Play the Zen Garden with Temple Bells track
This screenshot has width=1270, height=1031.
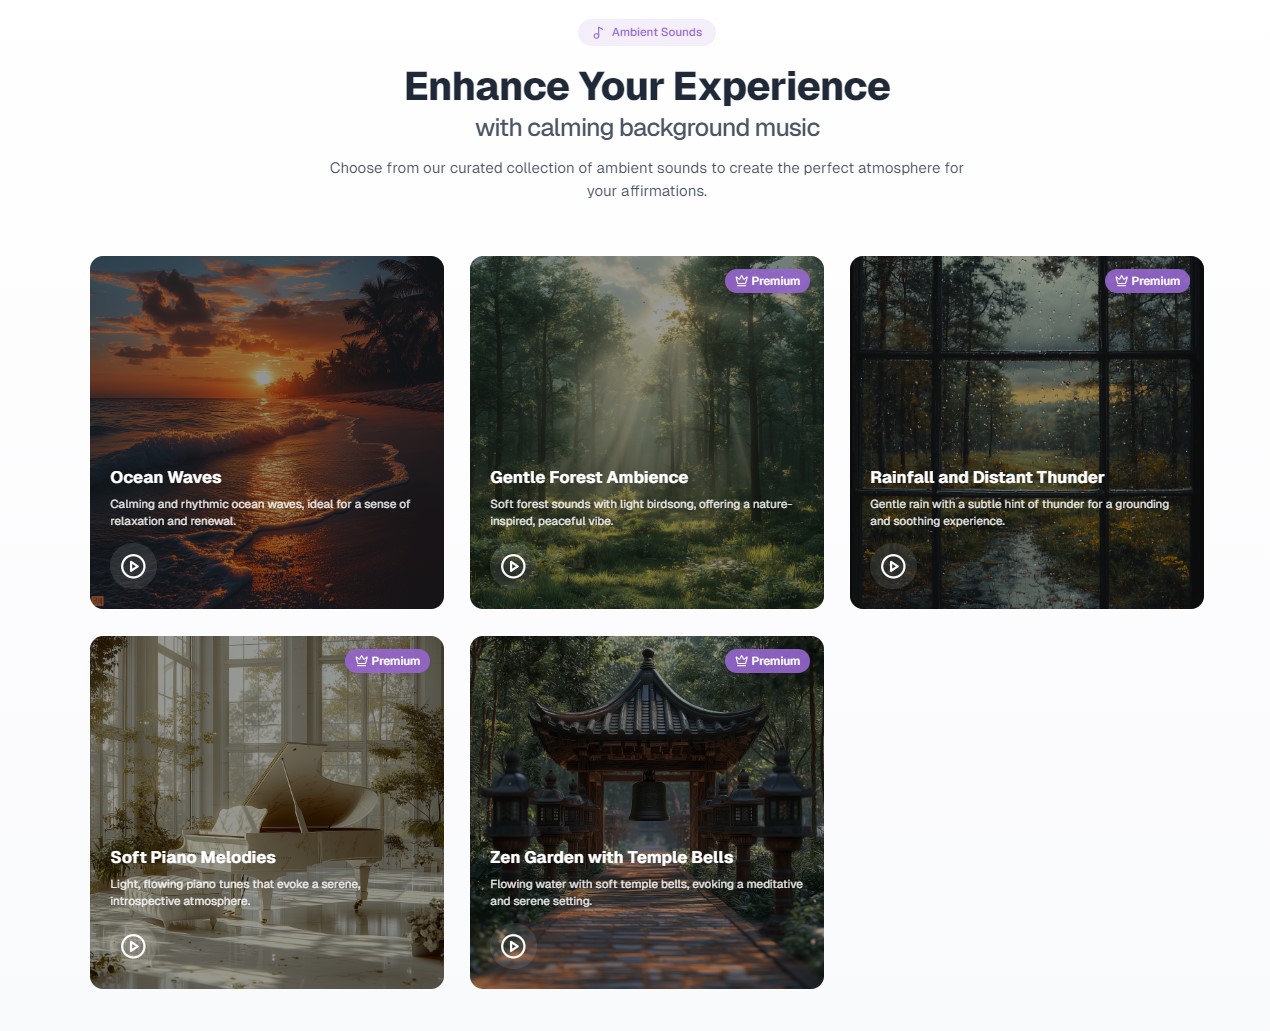pos(513,946)
